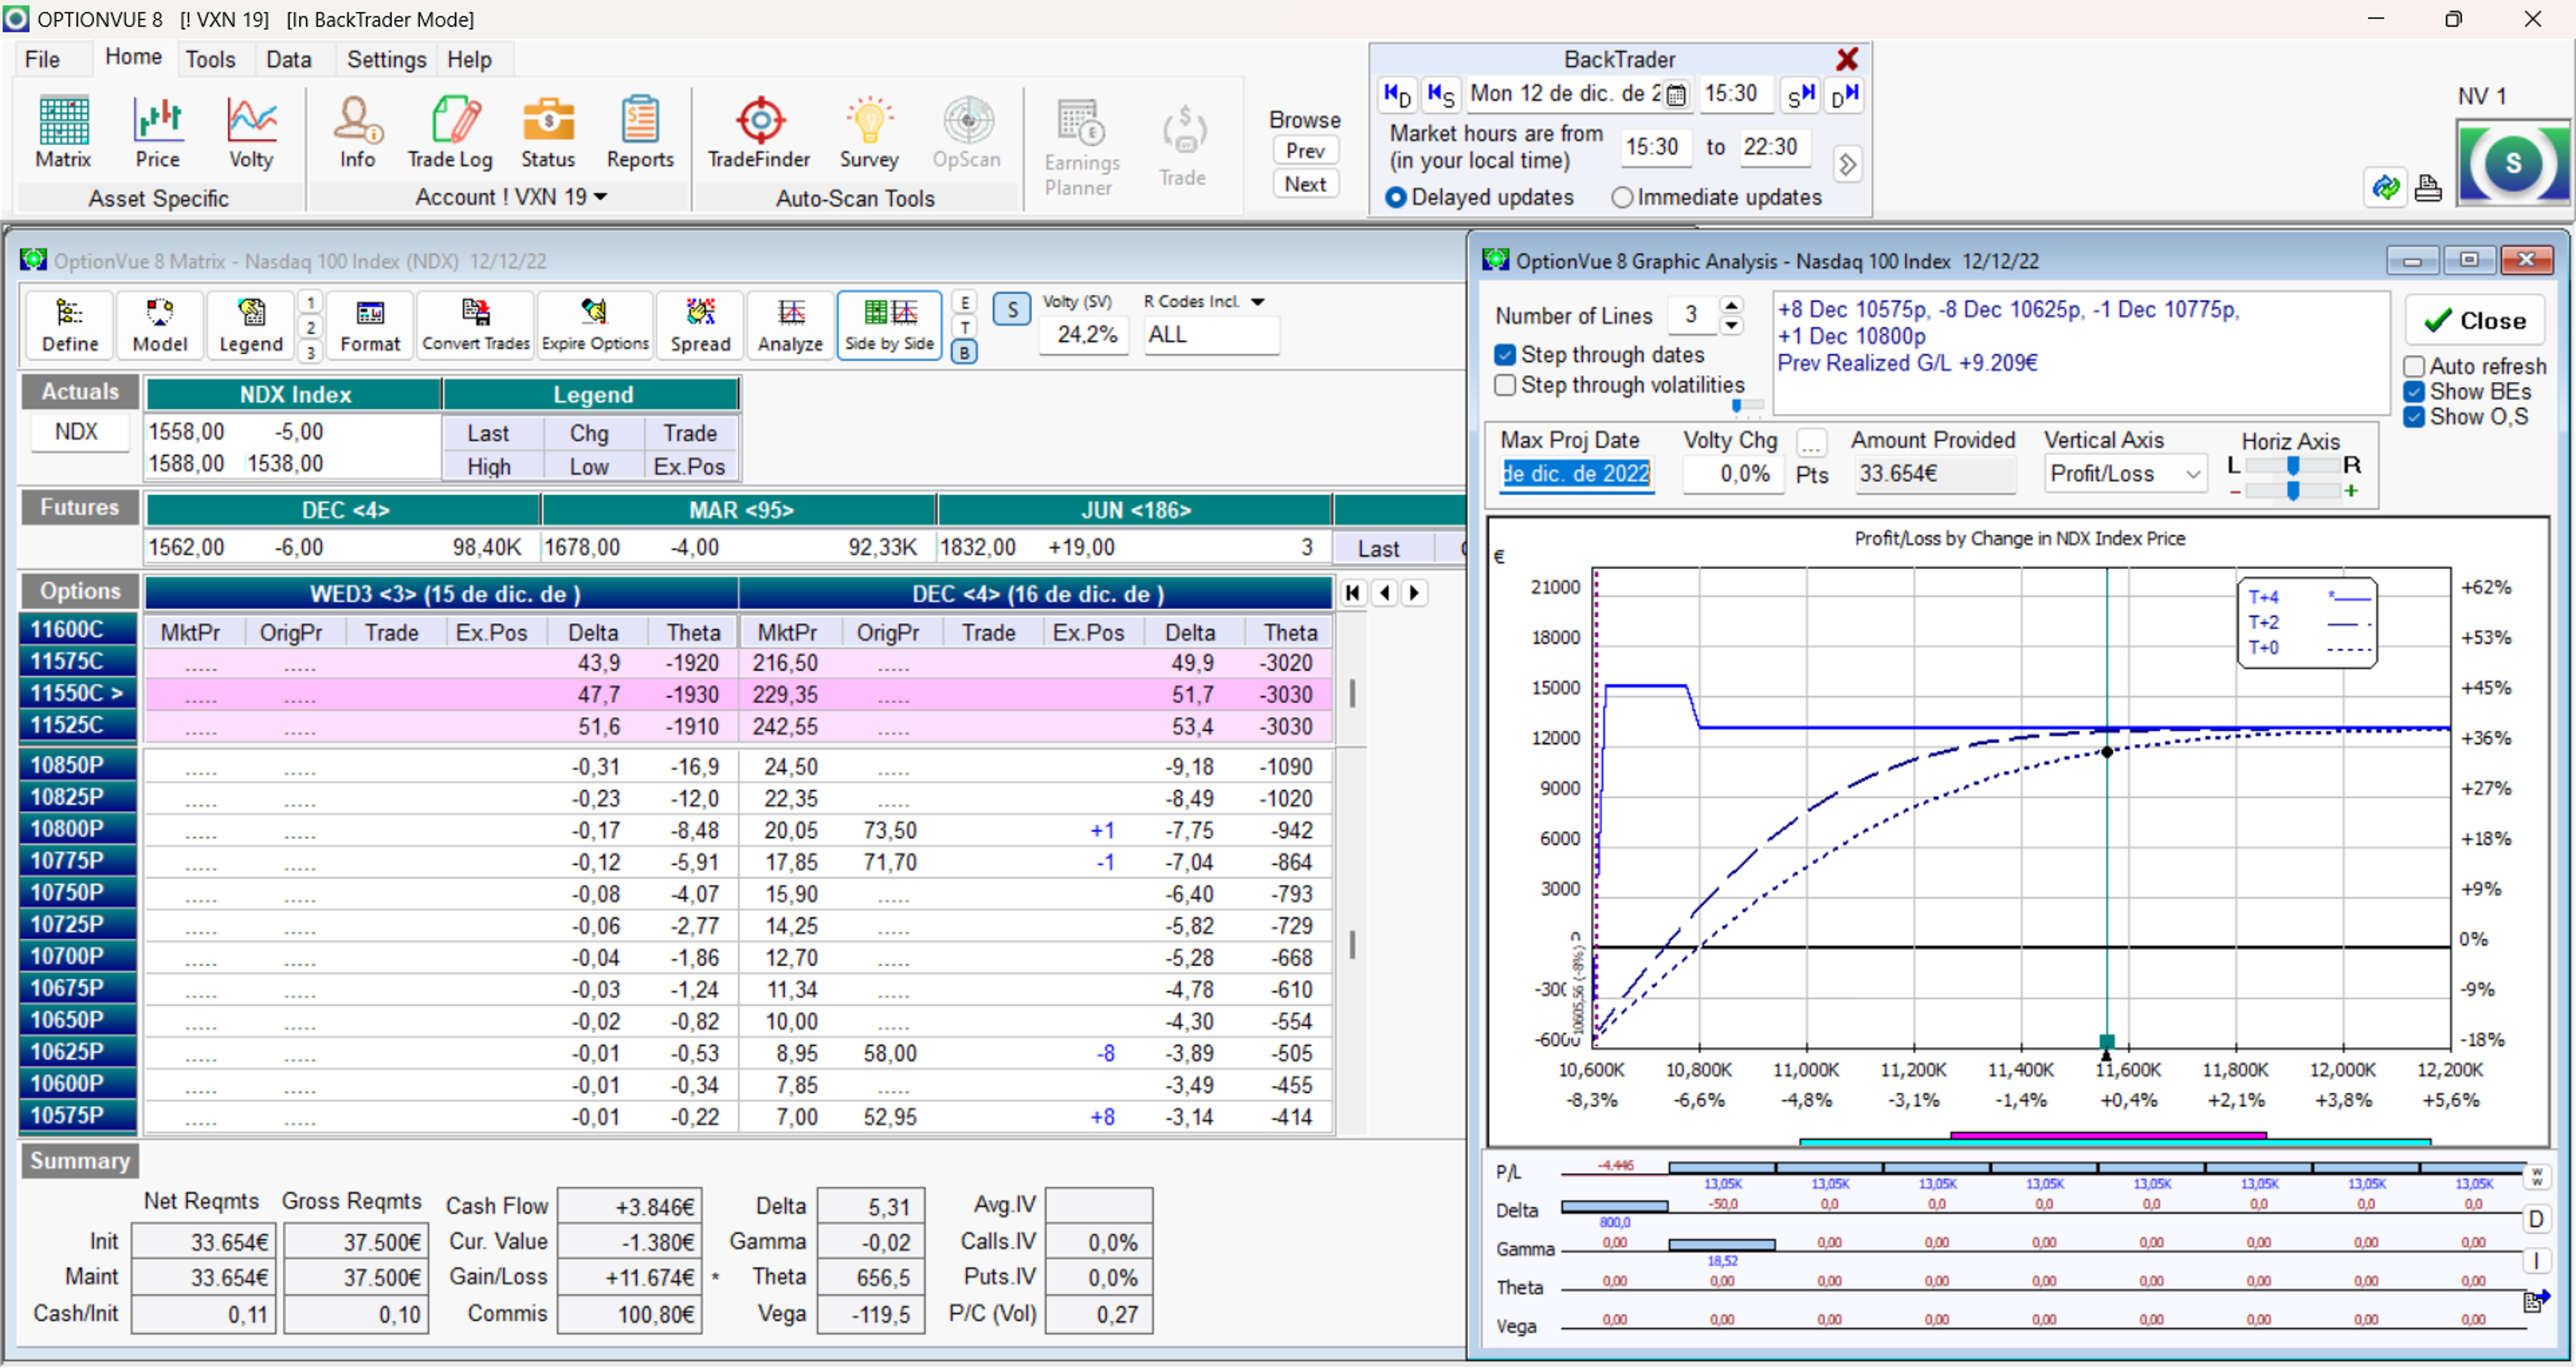This screenshot has width=2576, height=1368.
Task: Open the Settings menu
Action: click(386, 59)
